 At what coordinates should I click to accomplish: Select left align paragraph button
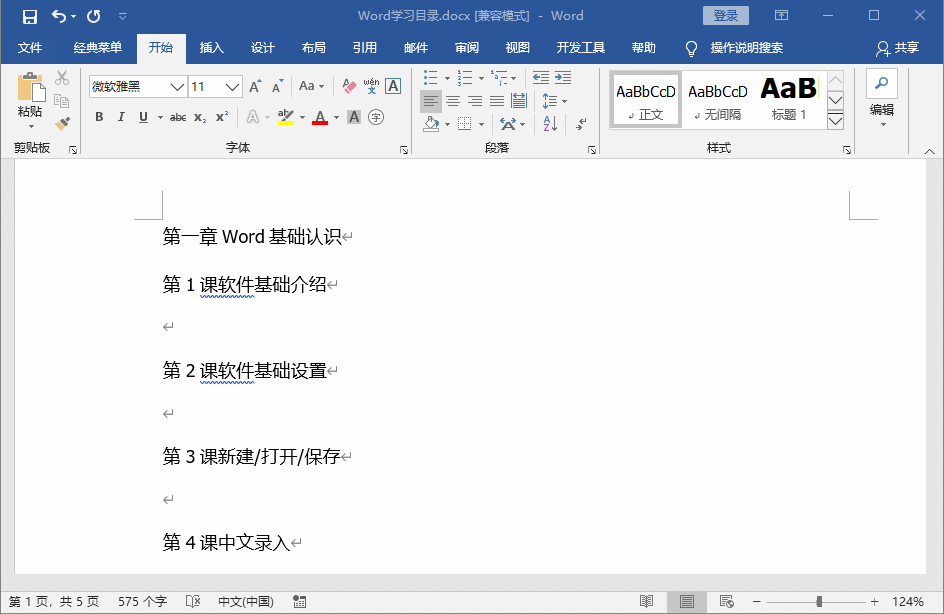coord(430,101)
